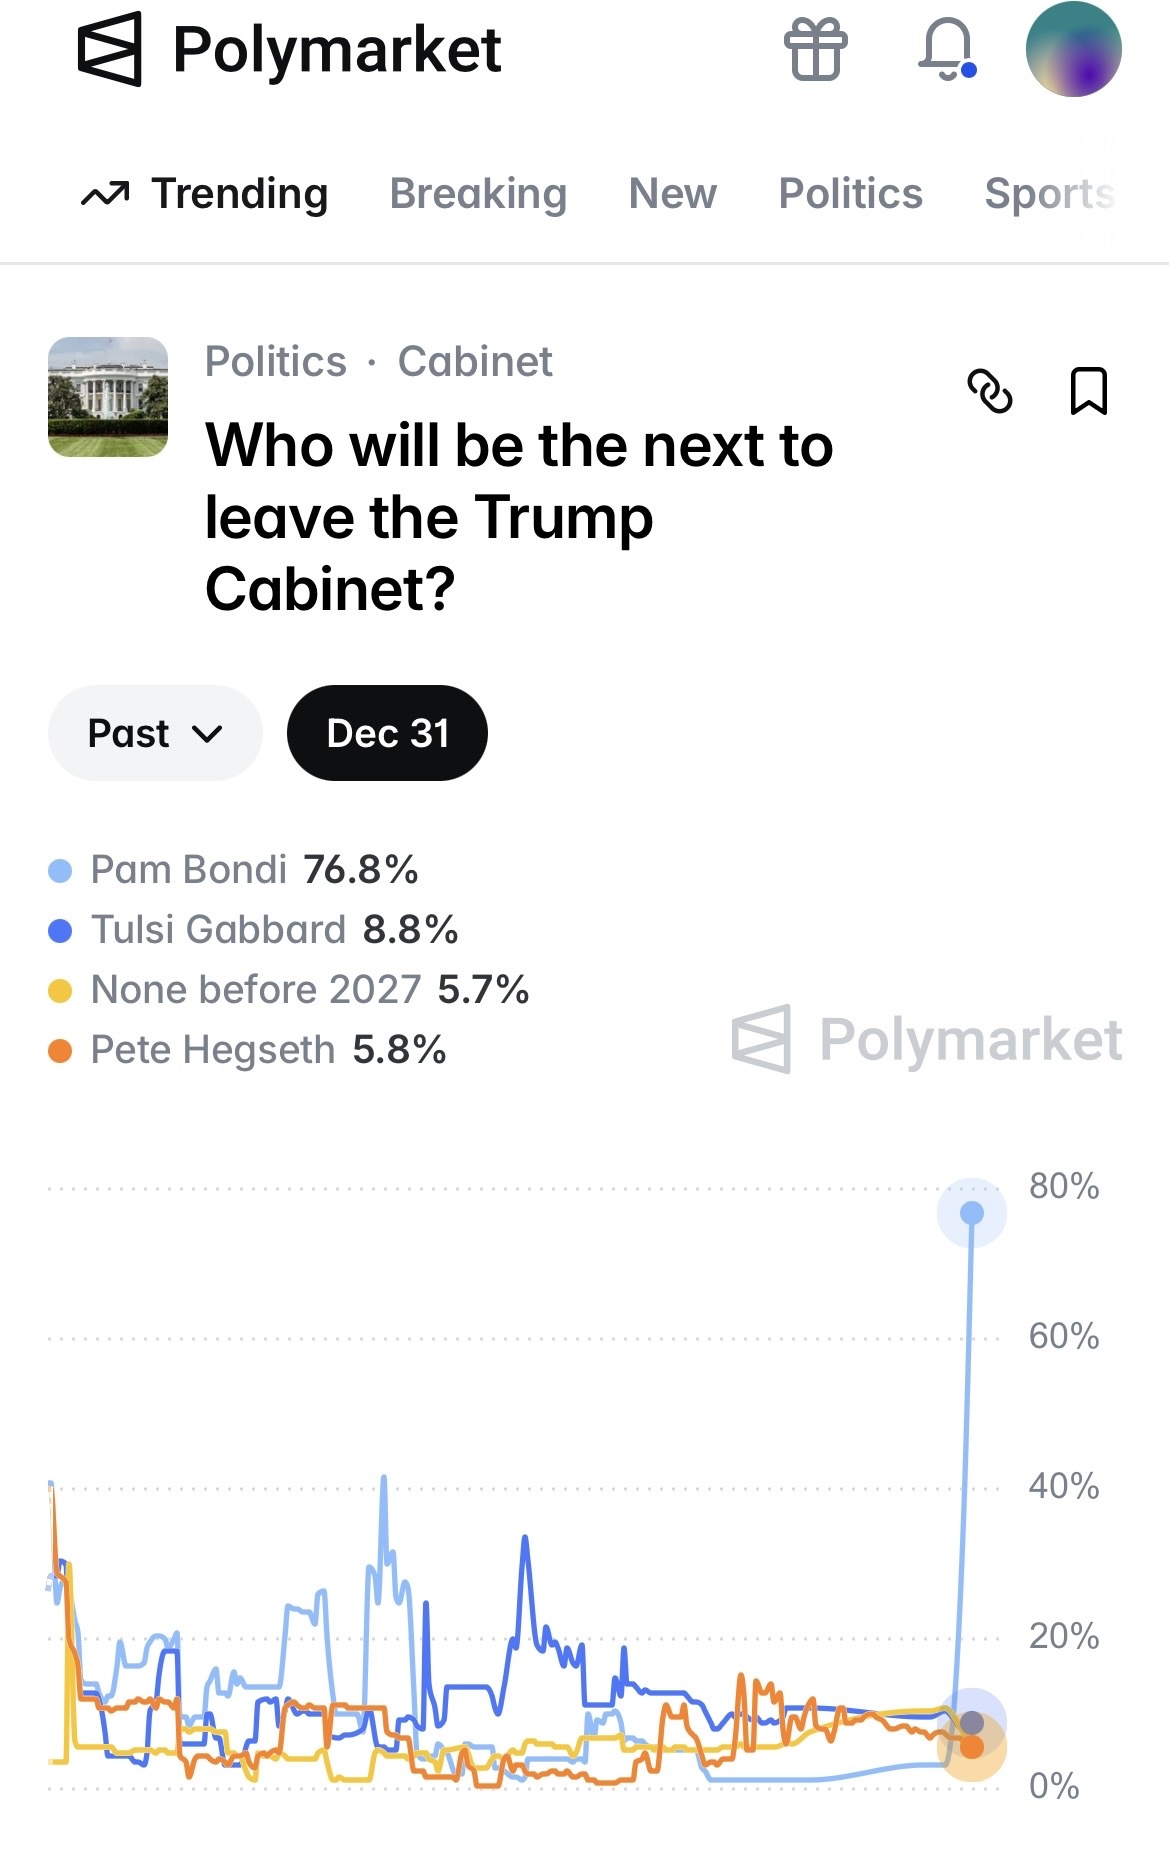
Task: Open the Past dates dropdown
Action: [x=155, y=733]
